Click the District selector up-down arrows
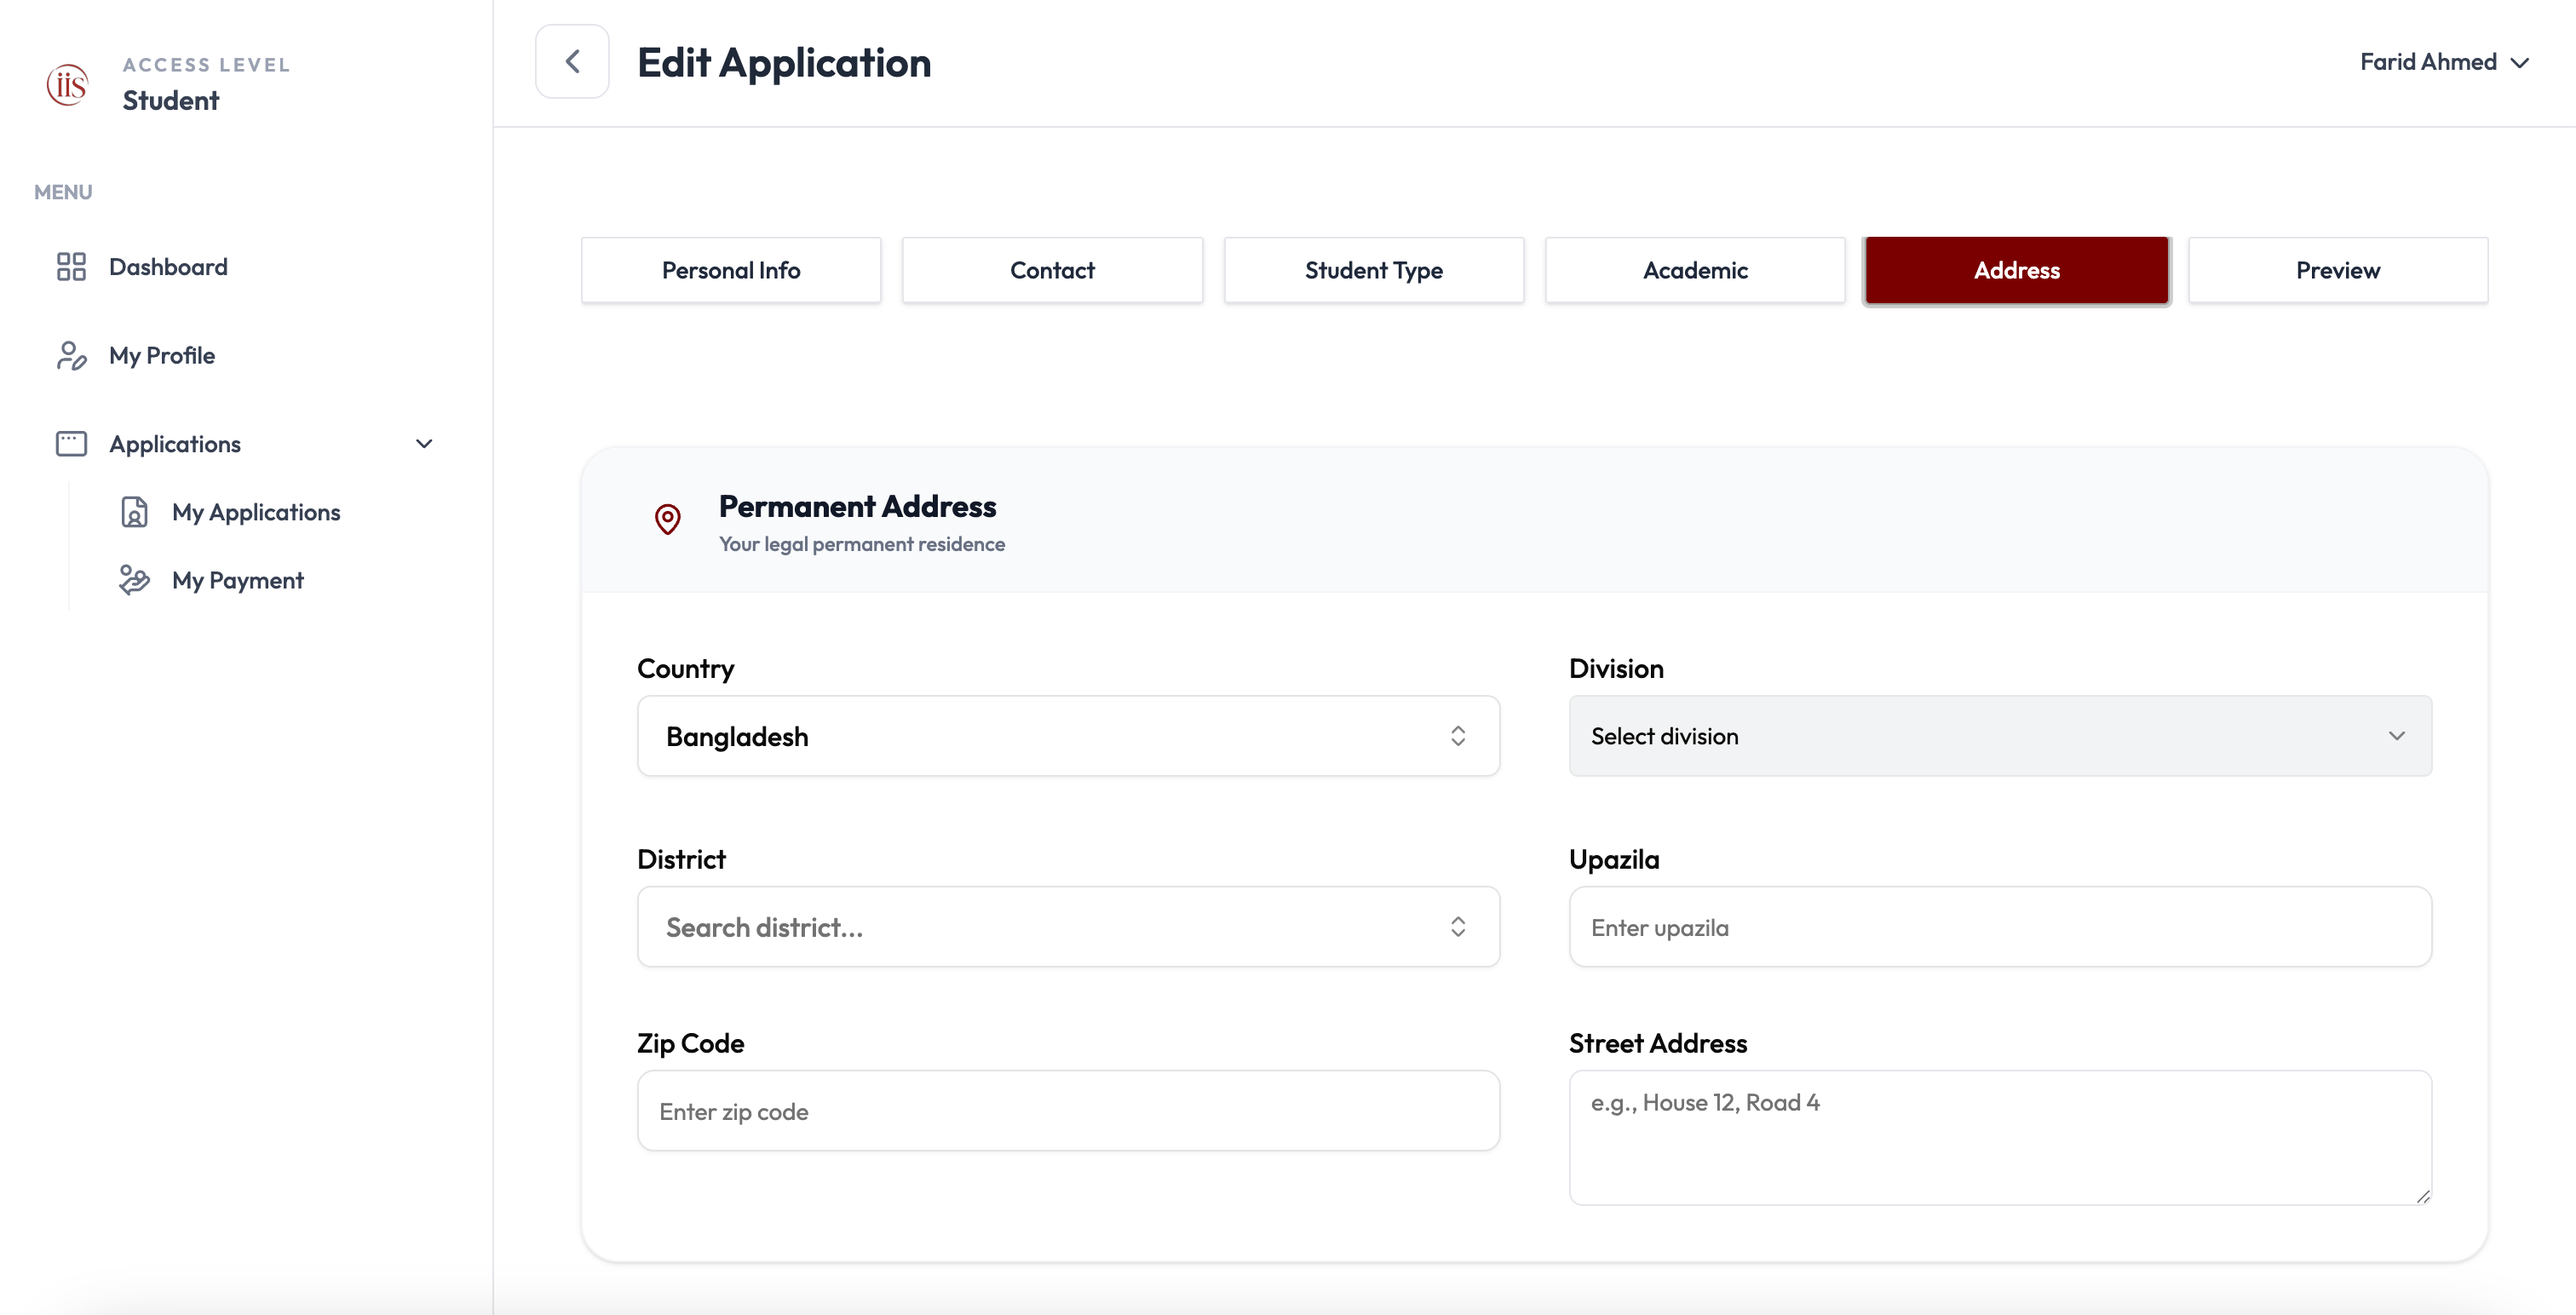 point(1458,927)
